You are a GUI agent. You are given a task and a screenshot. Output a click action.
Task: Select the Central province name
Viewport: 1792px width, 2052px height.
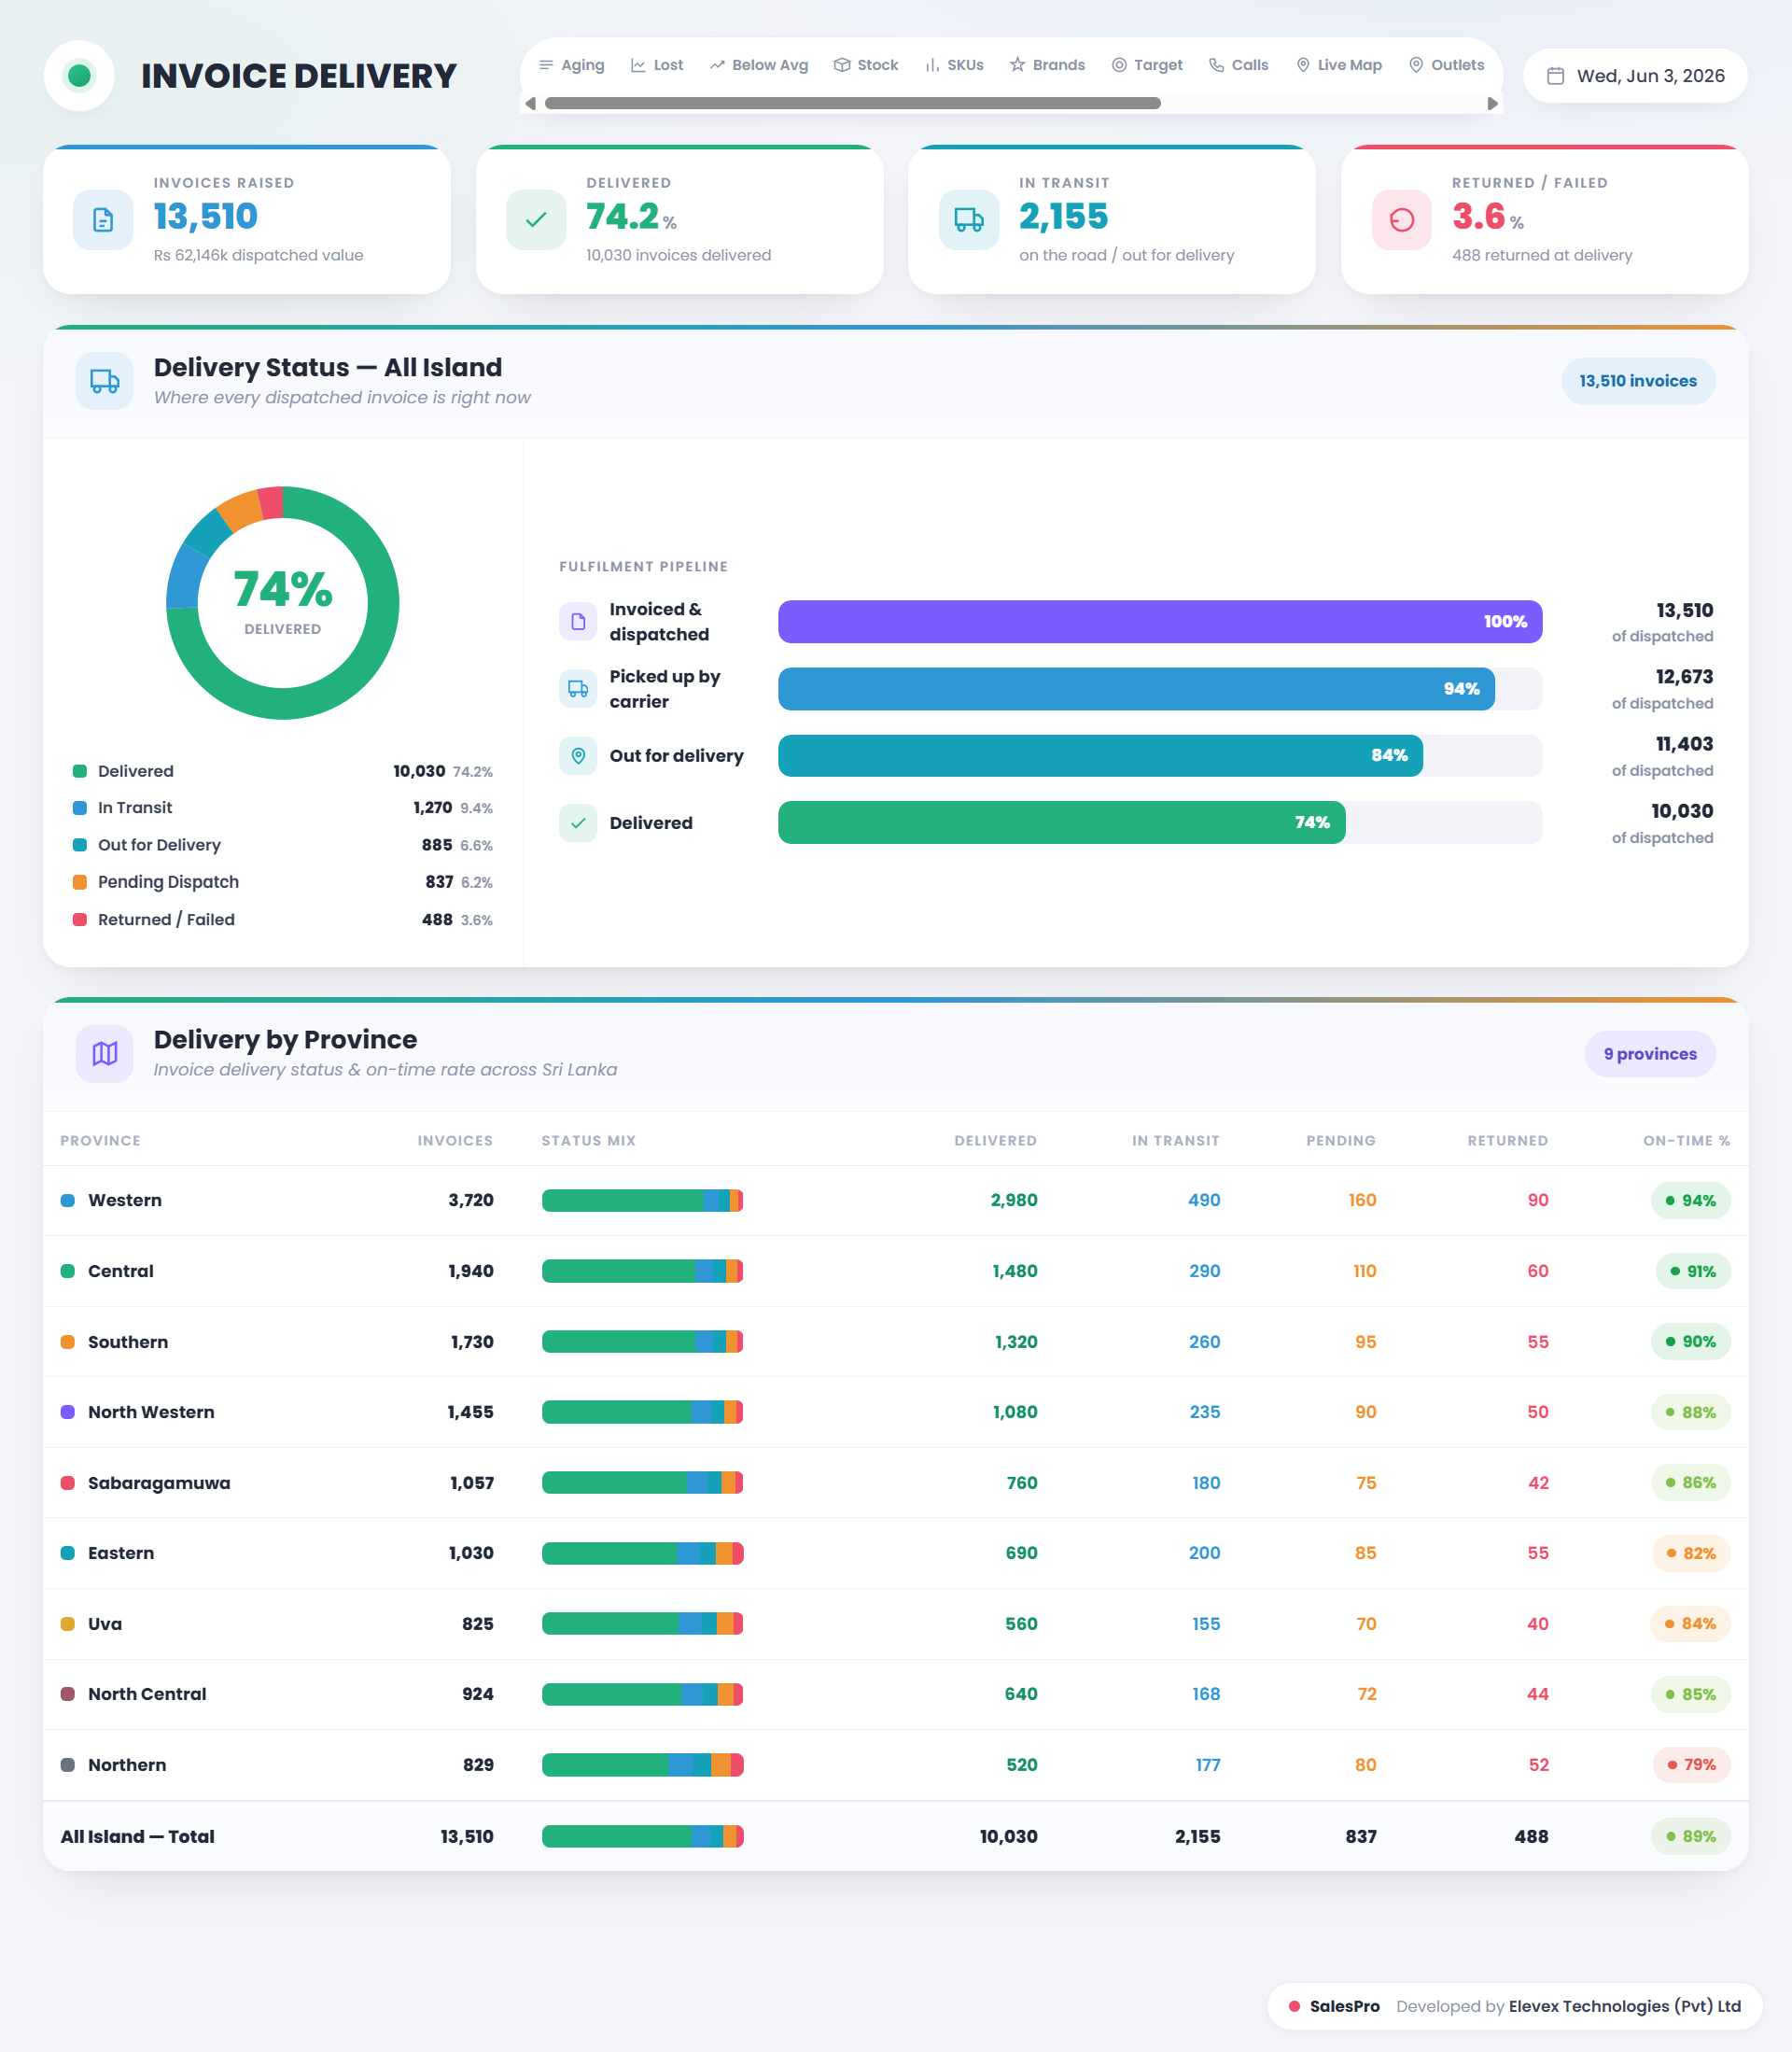[x=121, y=1271]
